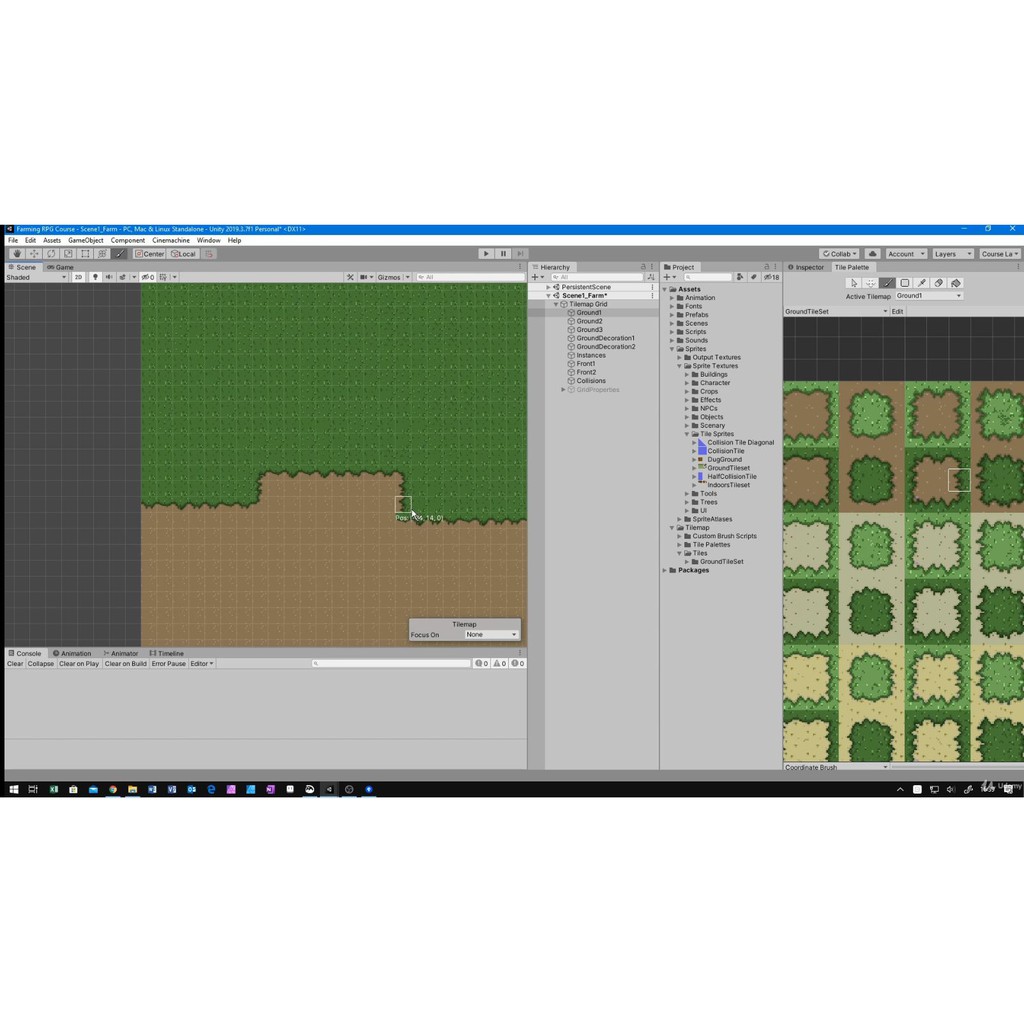Open the Cinemachine menu

(x=170, y=240)
